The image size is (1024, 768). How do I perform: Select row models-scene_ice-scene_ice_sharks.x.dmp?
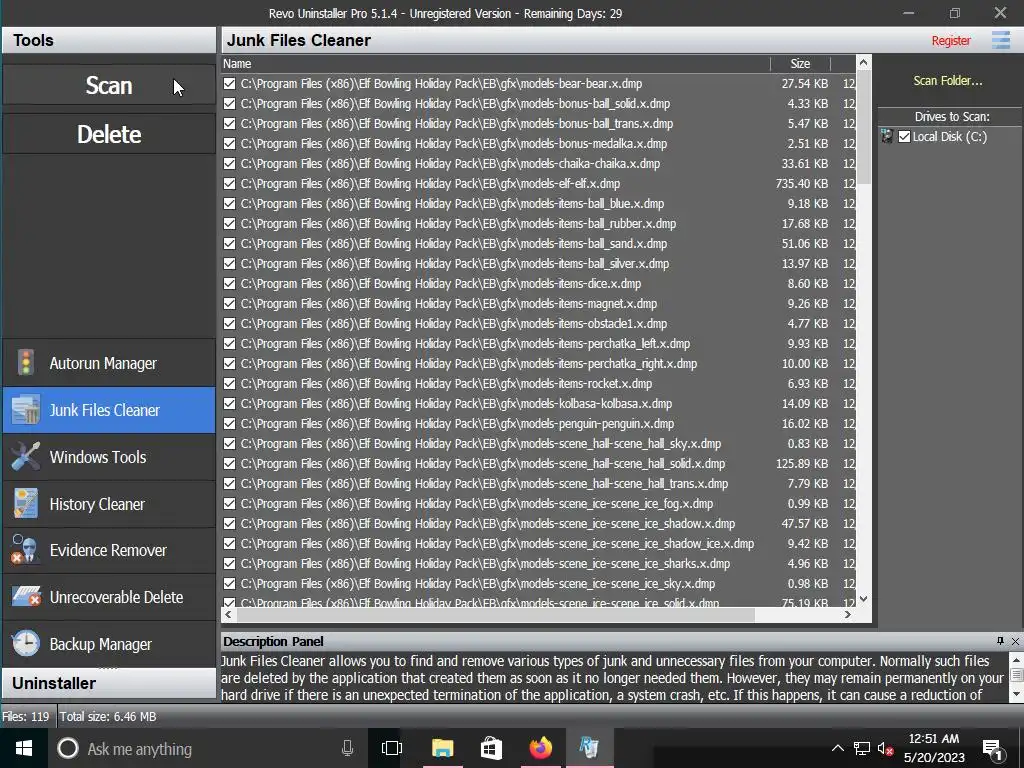(x=539, y=564)
